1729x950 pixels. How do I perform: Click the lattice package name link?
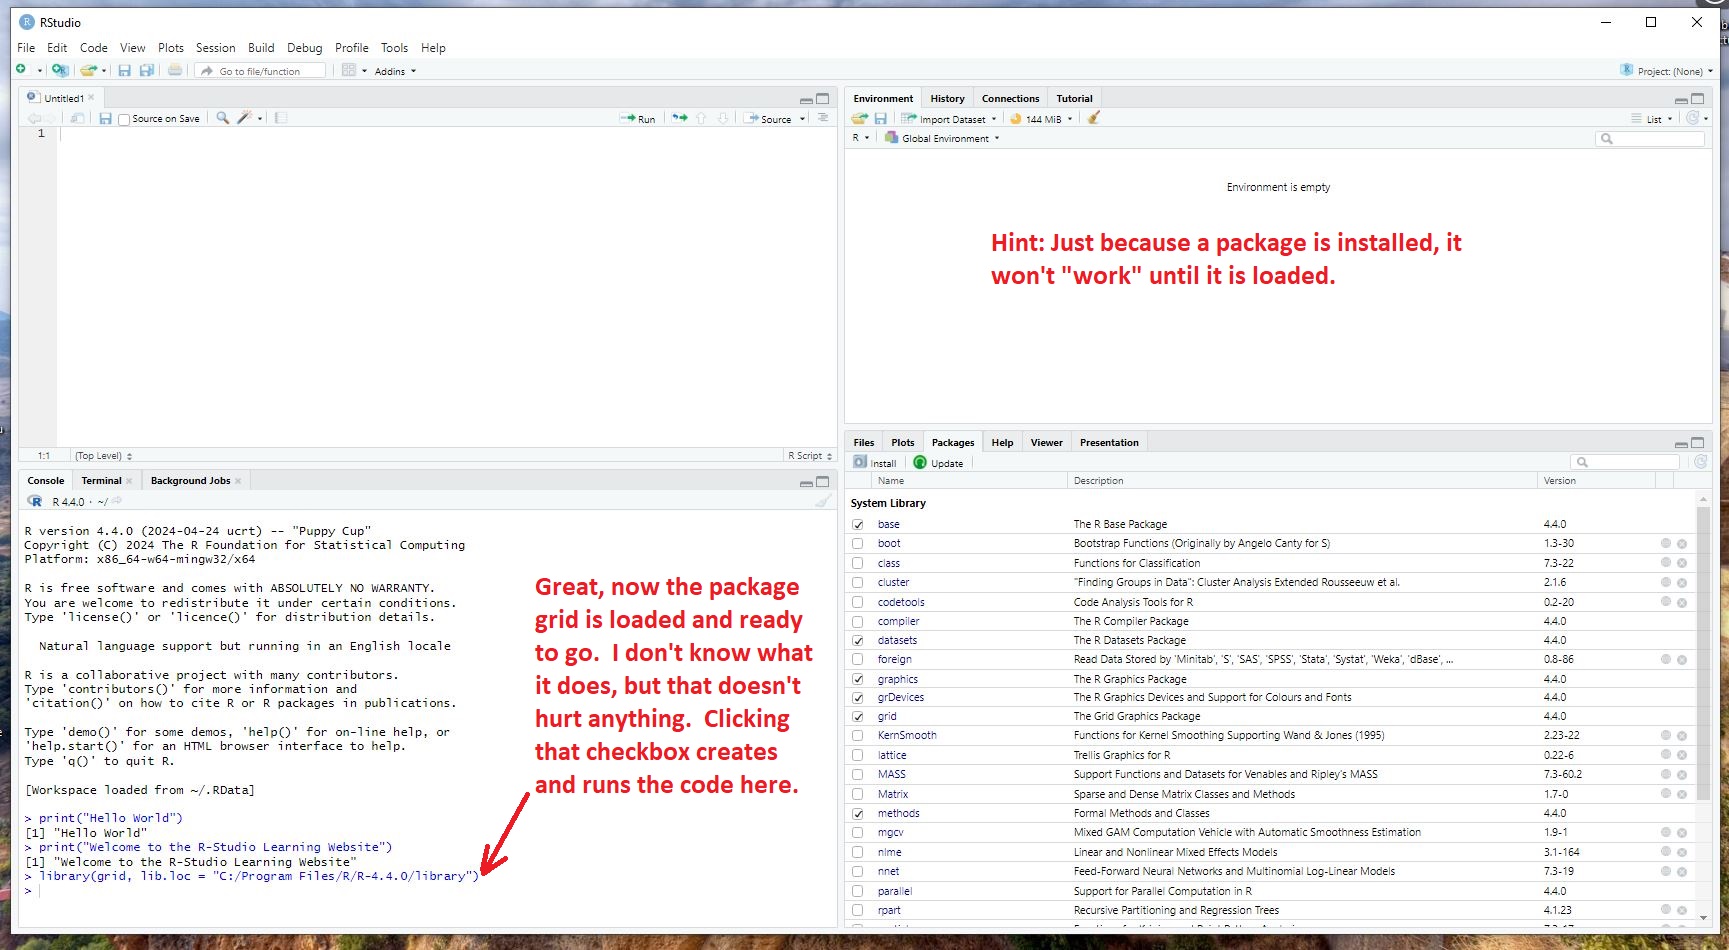(892, 755)
